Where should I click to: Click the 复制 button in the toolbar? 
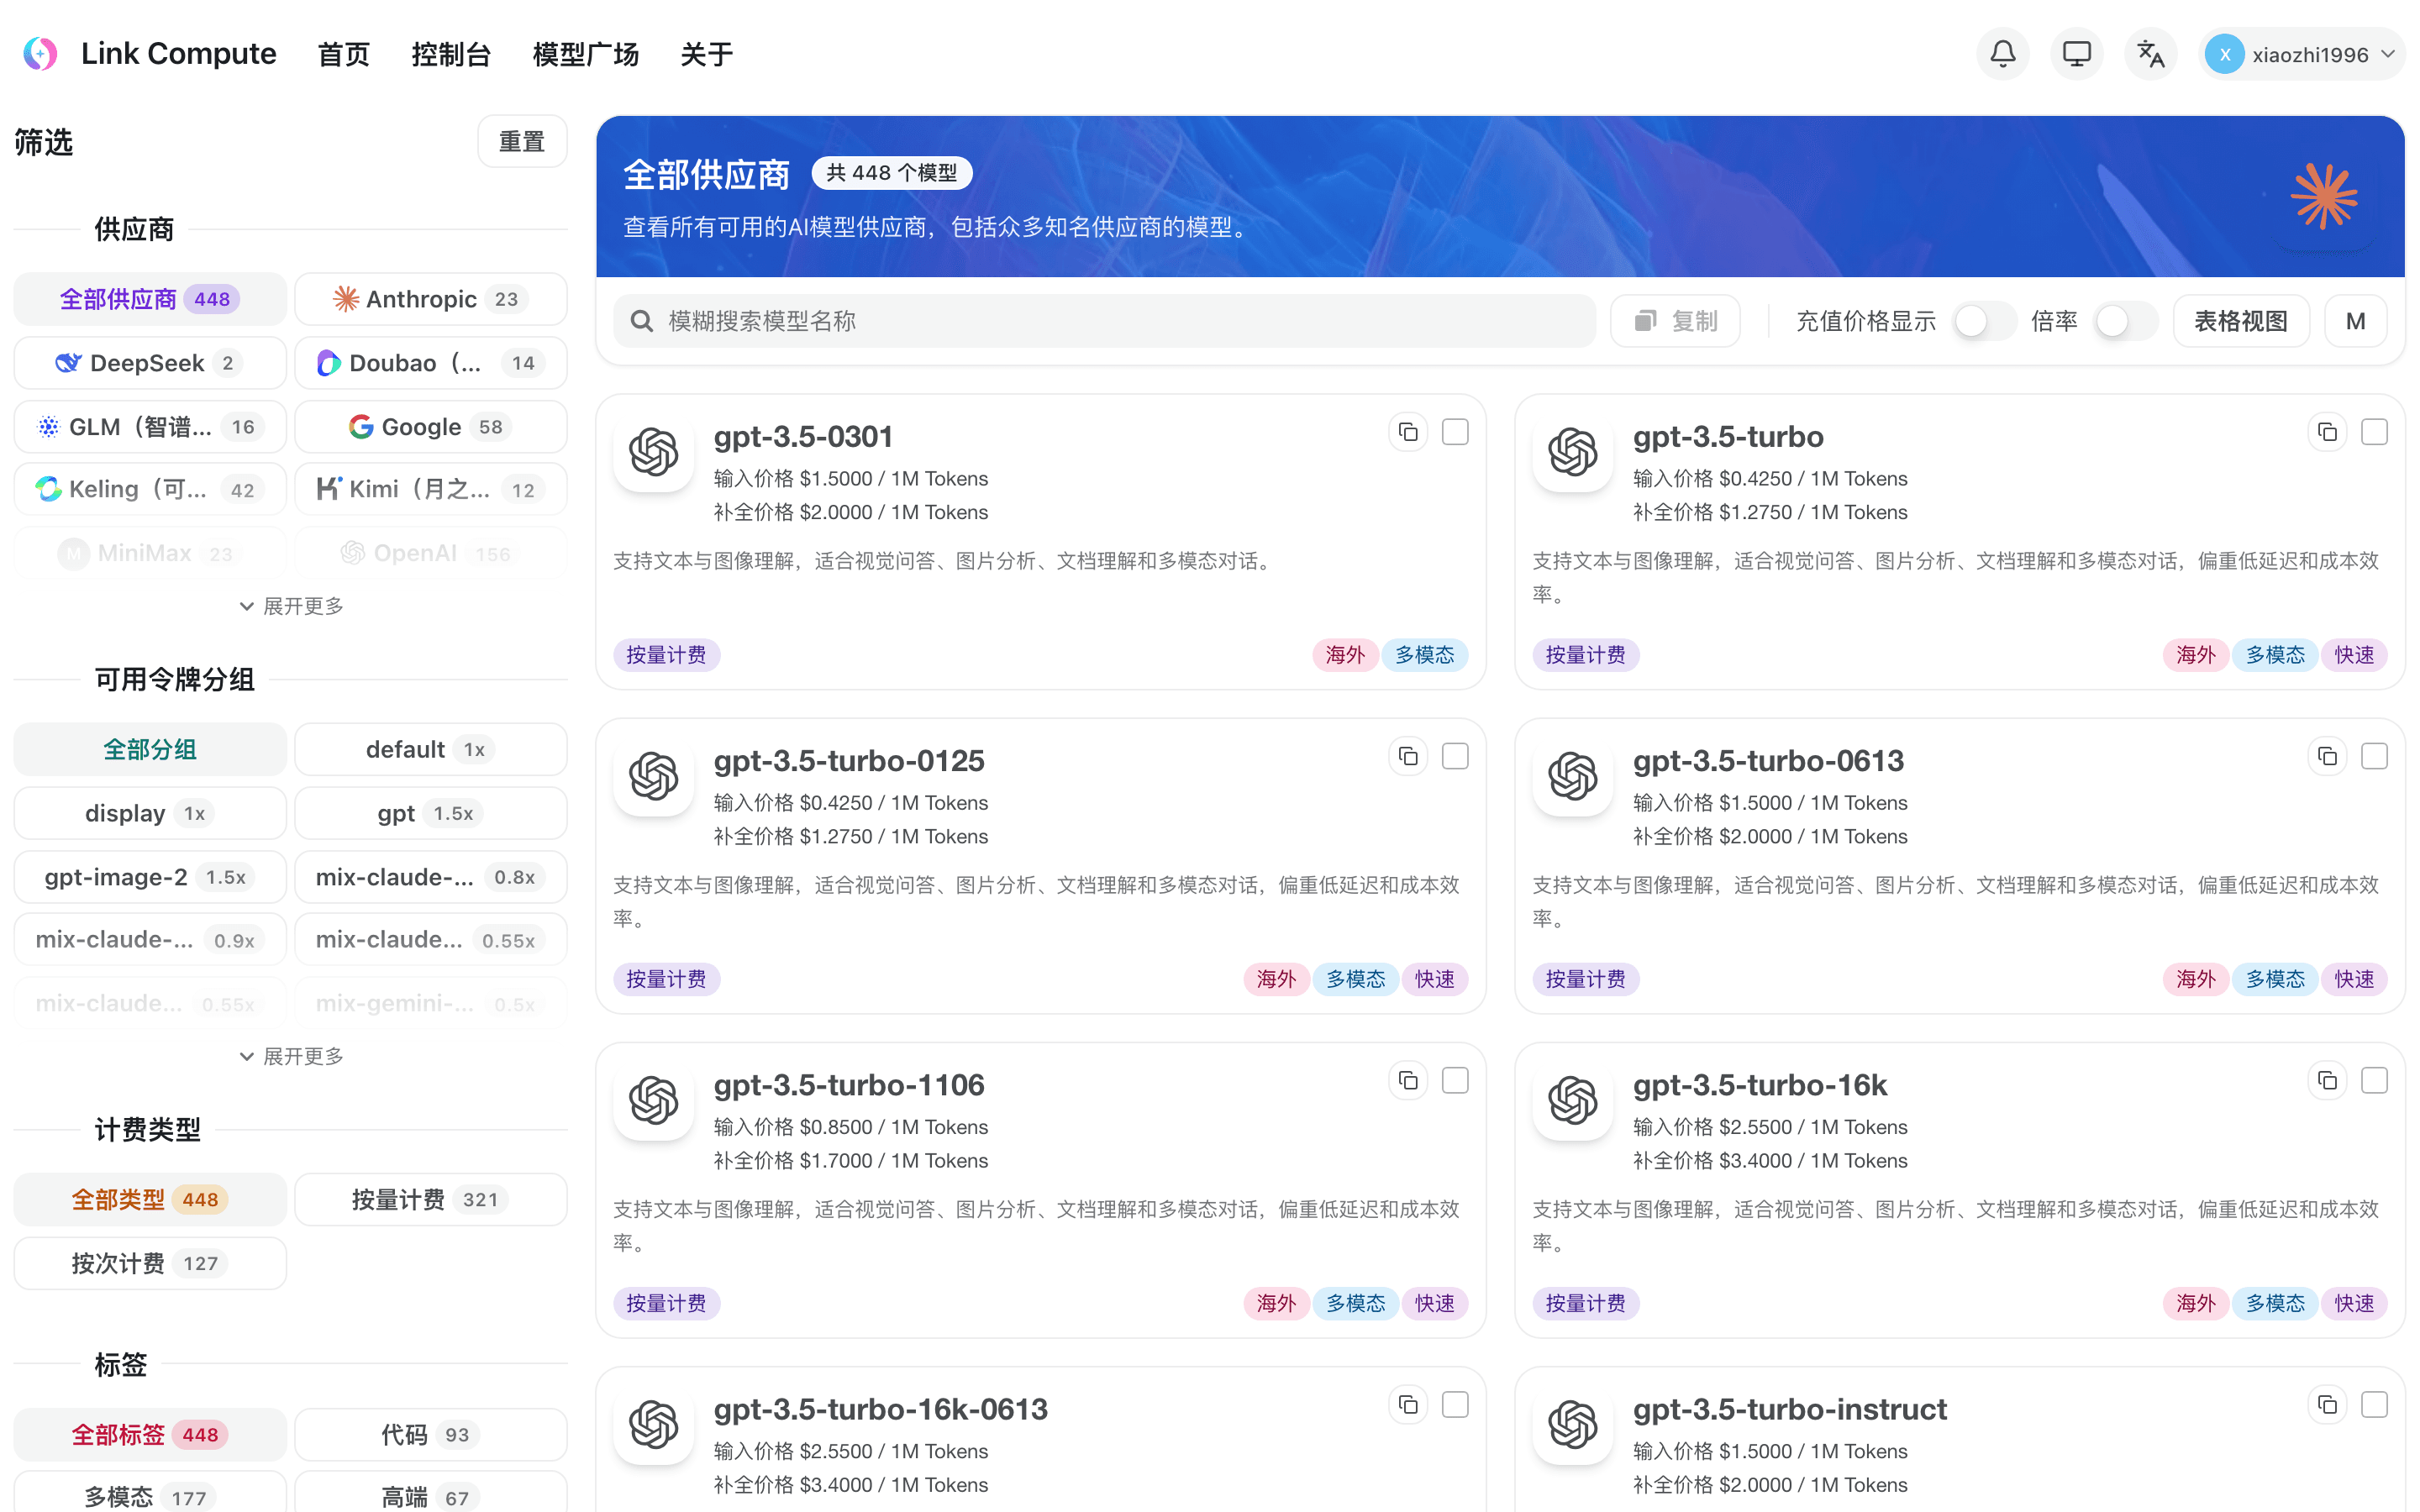coord(1675,321)
